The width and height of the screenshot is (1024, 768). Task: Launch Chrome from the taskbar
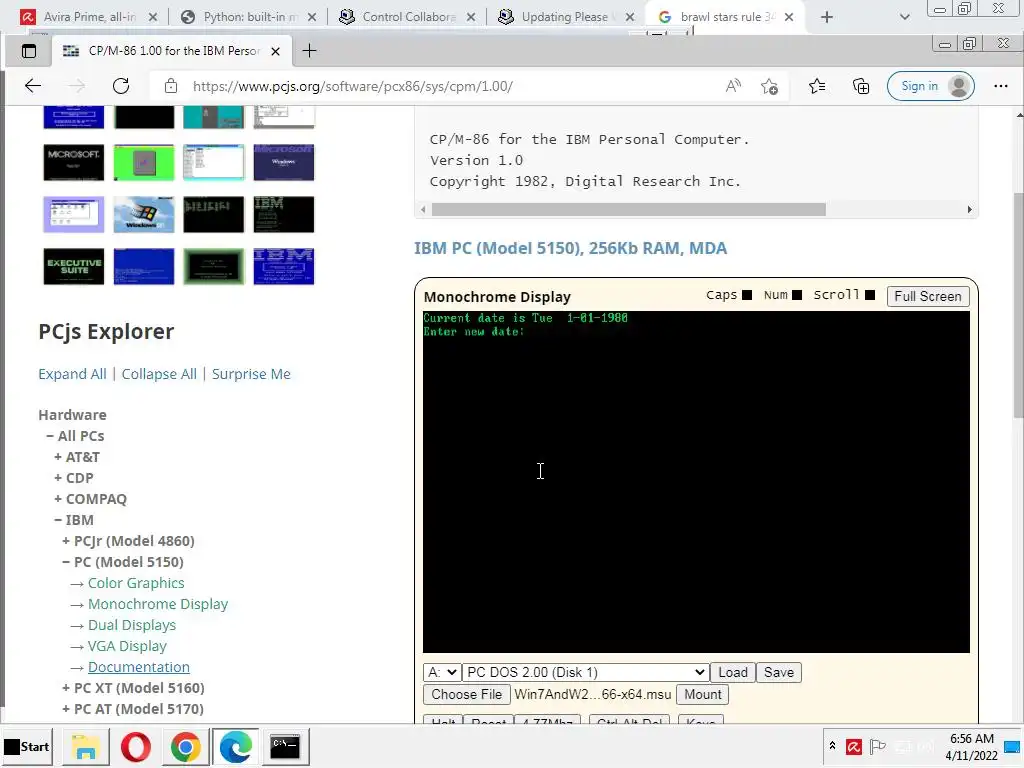point(185,746)
